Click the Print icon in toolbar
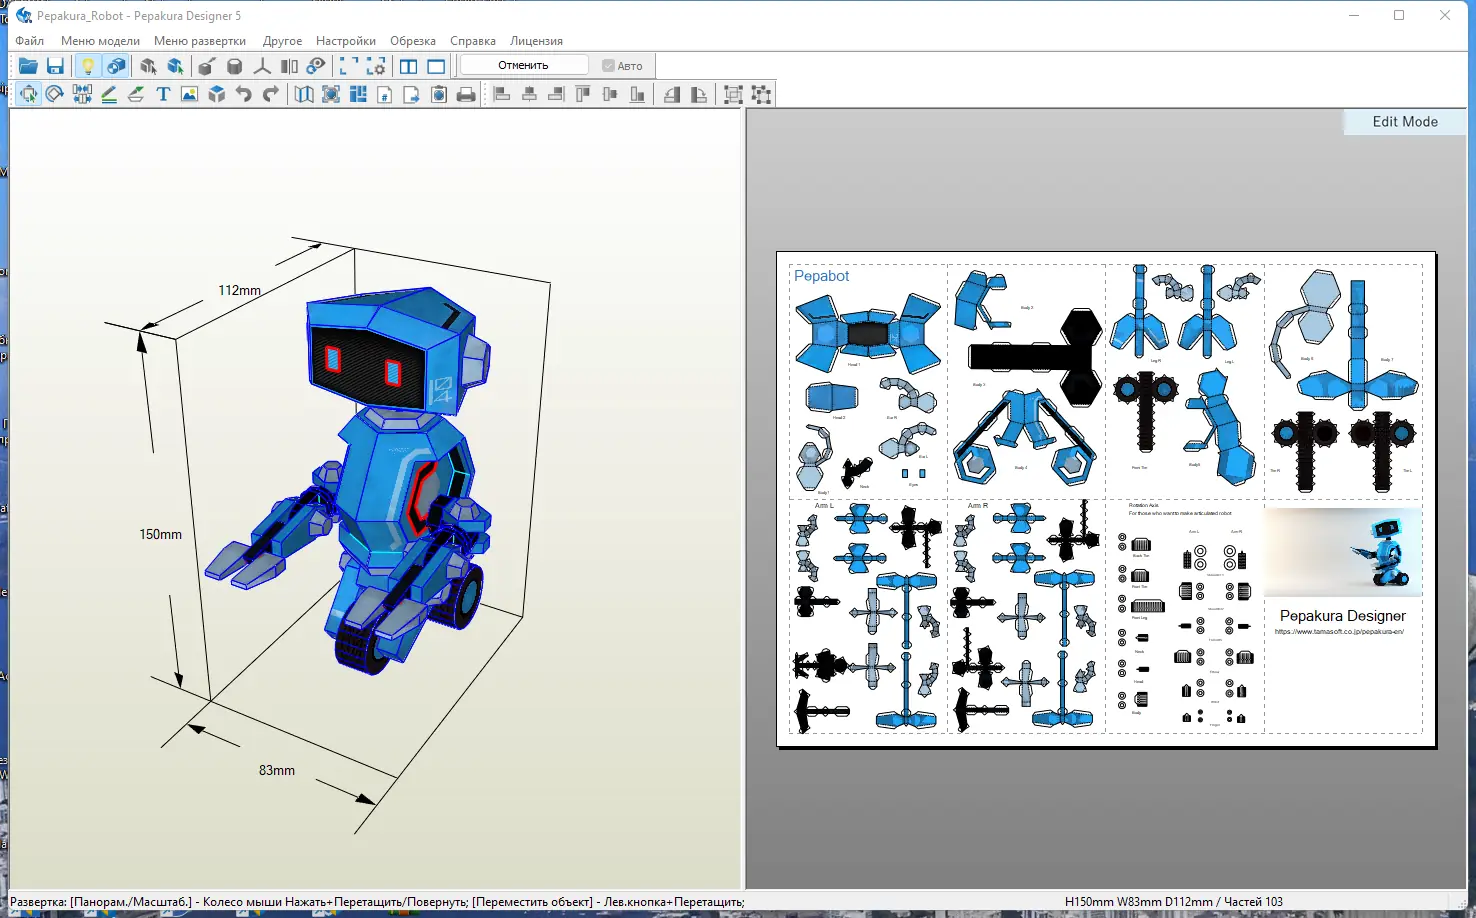 pyautogui.click(x=466, y=95)
